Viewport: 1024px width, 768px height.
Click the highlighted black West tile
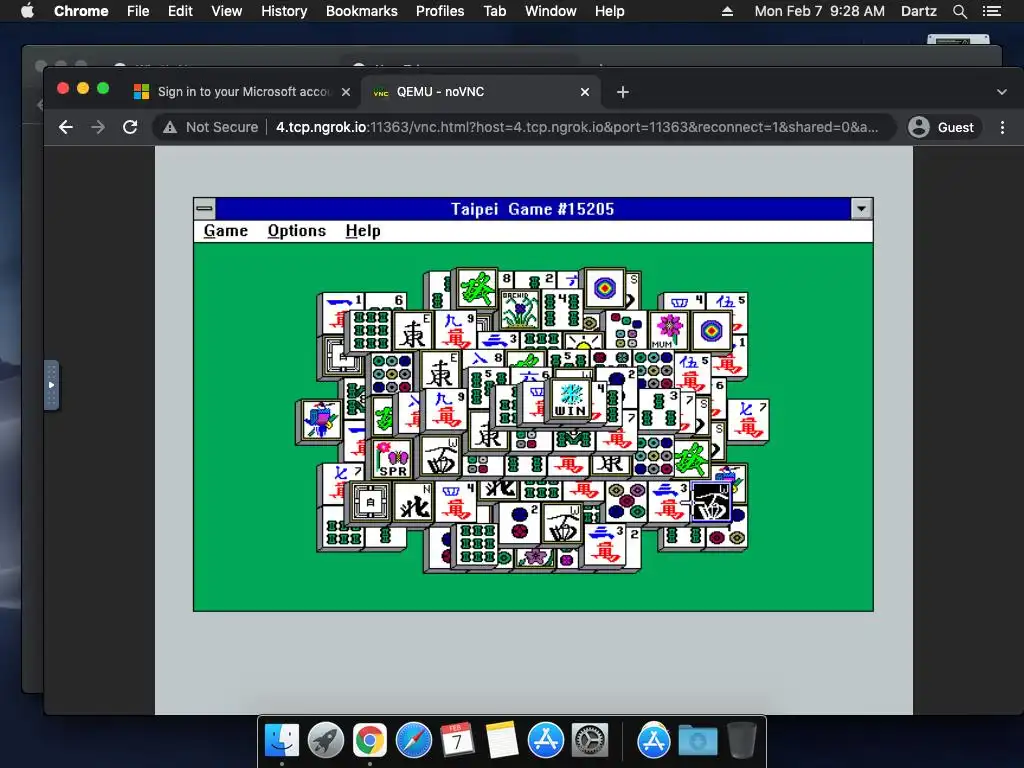click(710, 502)
